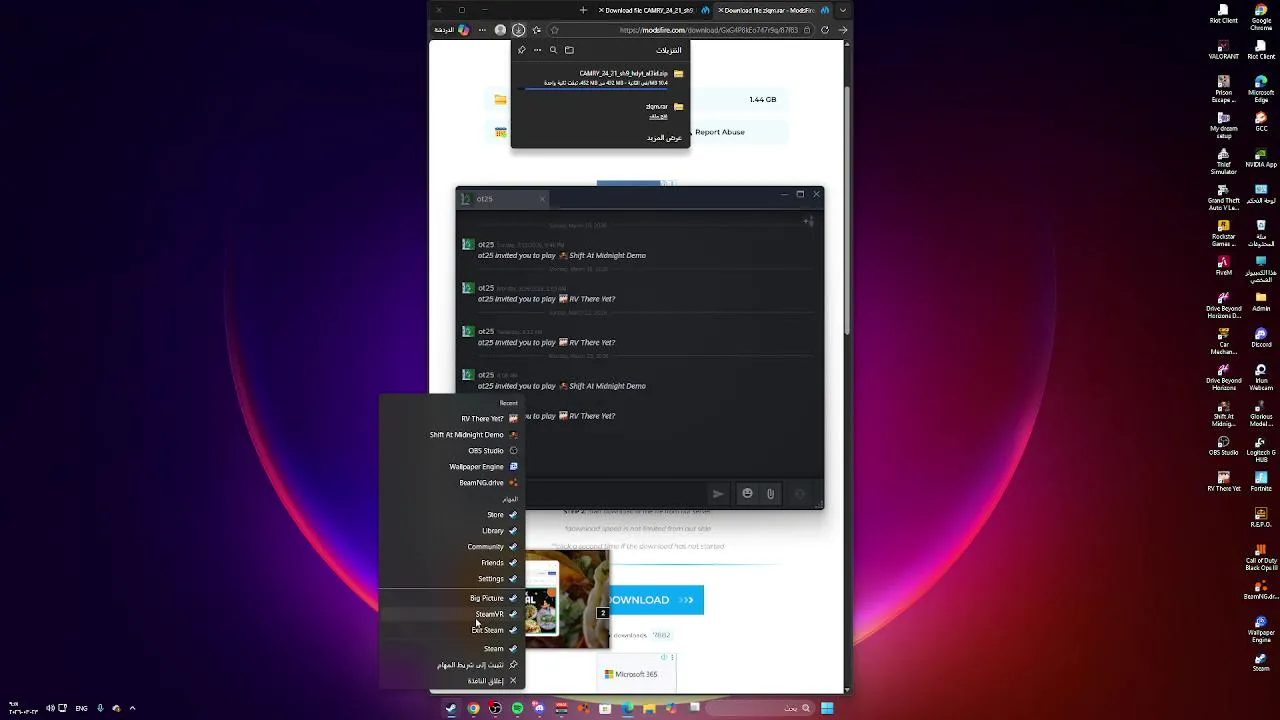This screenshot has width=1280, height=720.
Task: Open the Windows Start button
Action: (x=827, y=709)
